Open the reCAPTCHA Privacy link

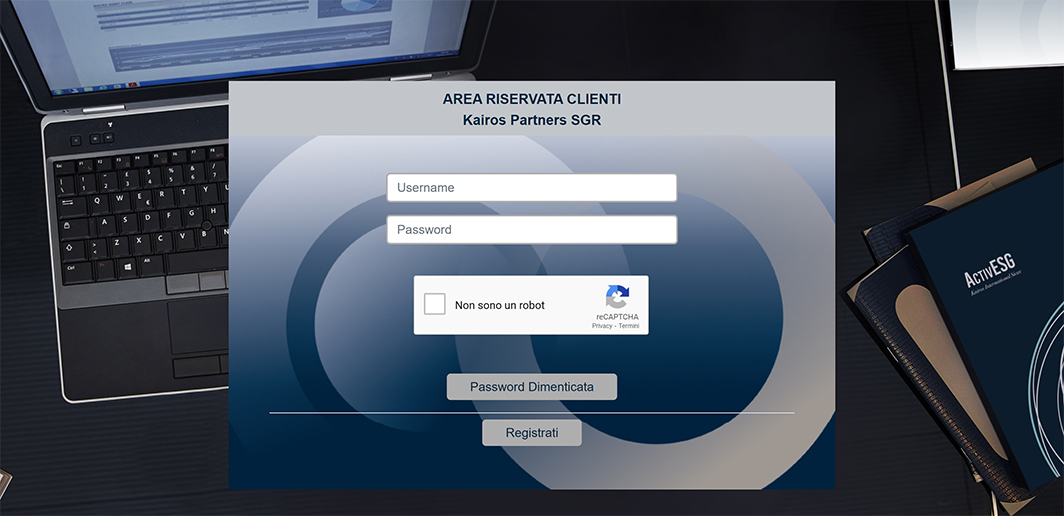coord(602,326)
